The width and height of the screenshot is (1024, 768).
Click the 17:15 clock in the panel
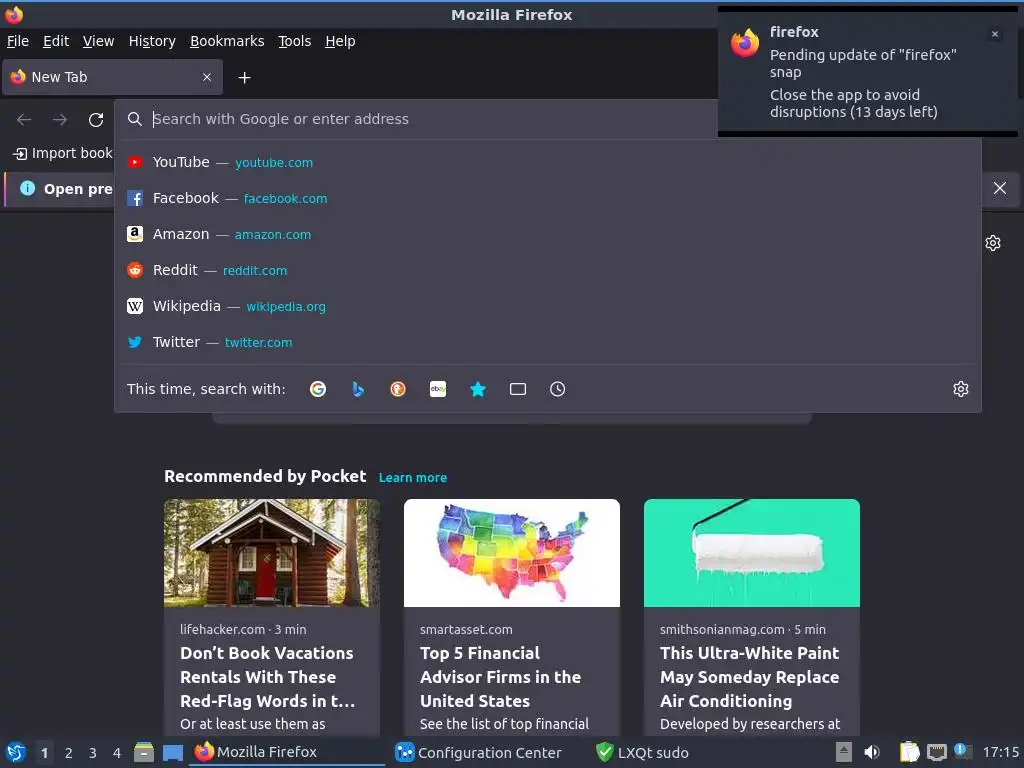pyautogui.click(x=1000, y=752)
